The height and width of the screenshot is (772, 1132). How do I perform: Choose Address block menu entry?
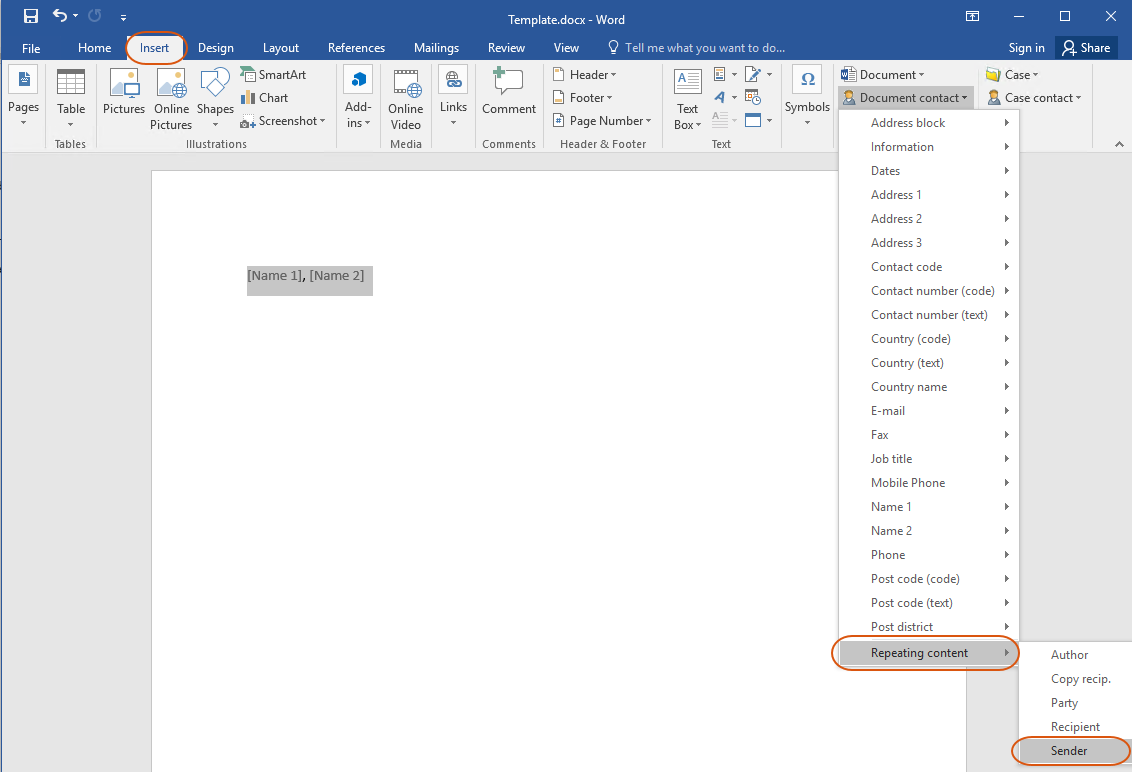(x=908, y=123)
